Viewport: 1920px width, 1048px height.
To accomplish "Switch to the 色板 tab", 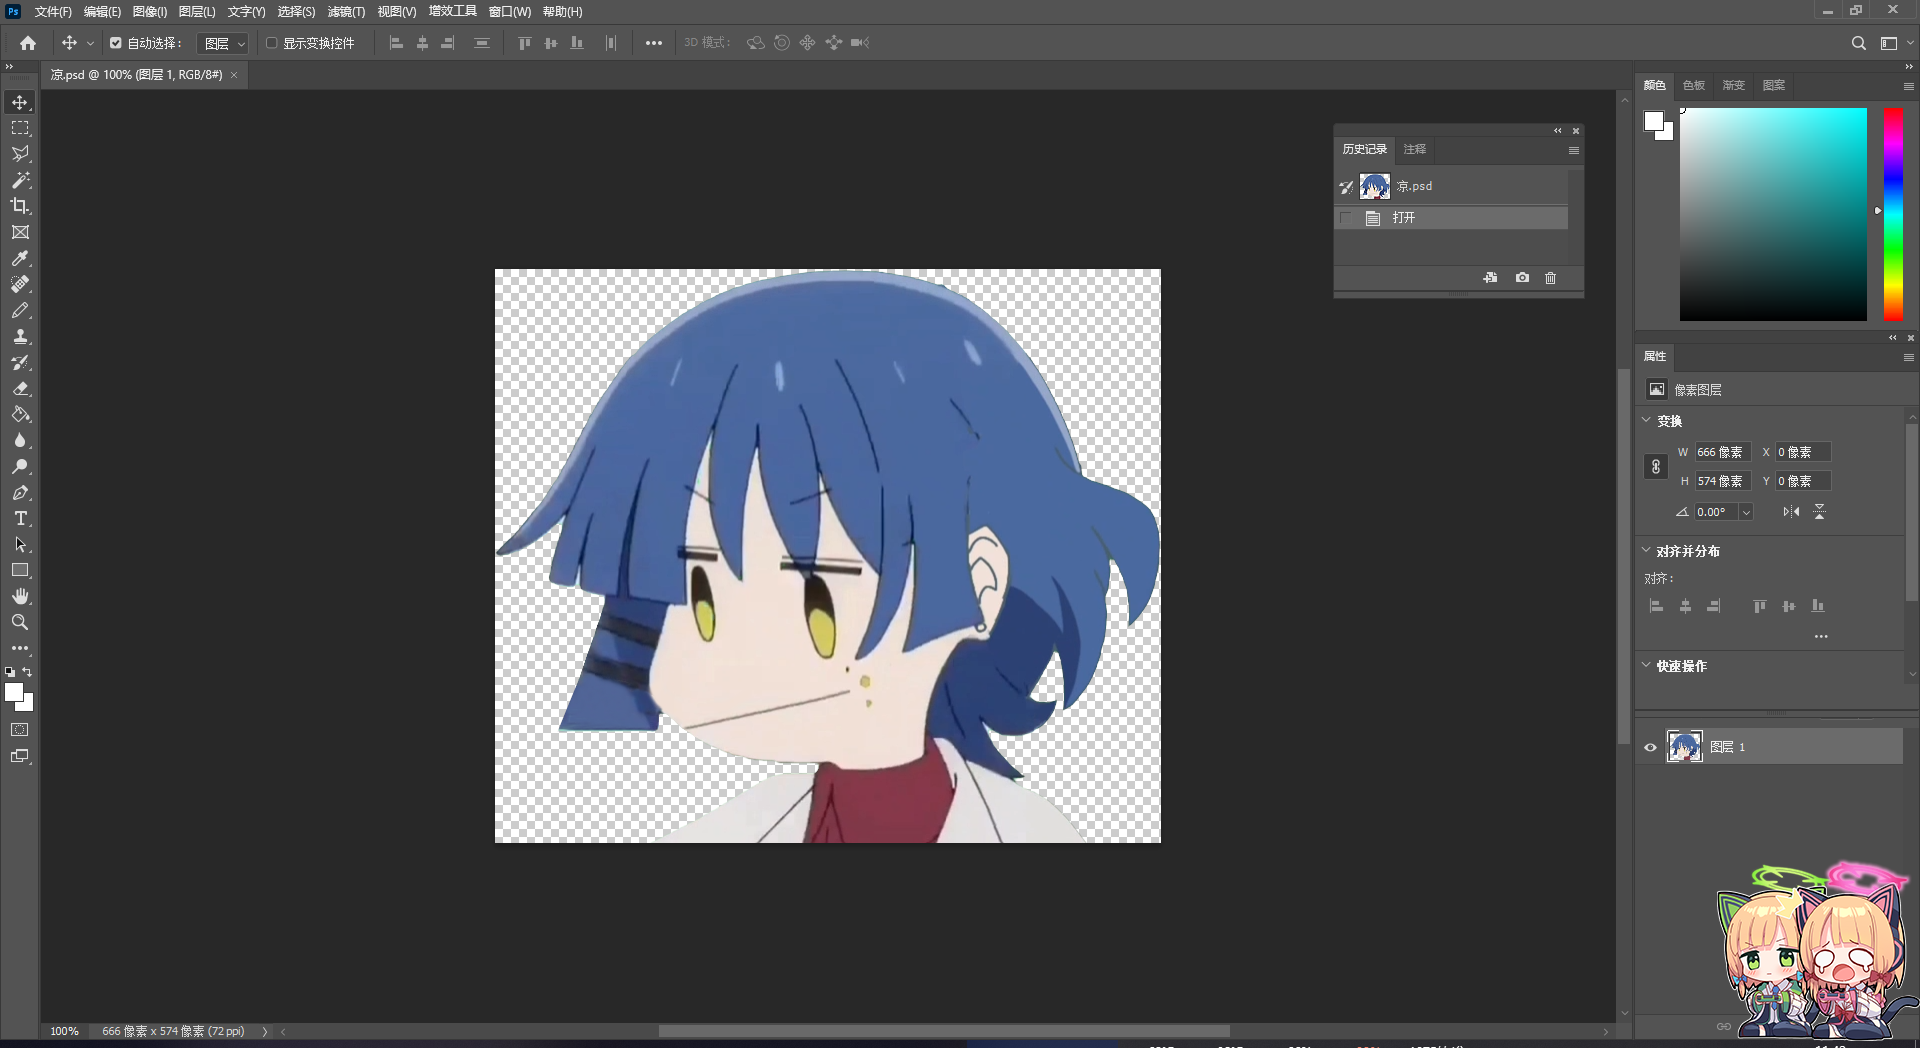I will tap(1694, 86).
